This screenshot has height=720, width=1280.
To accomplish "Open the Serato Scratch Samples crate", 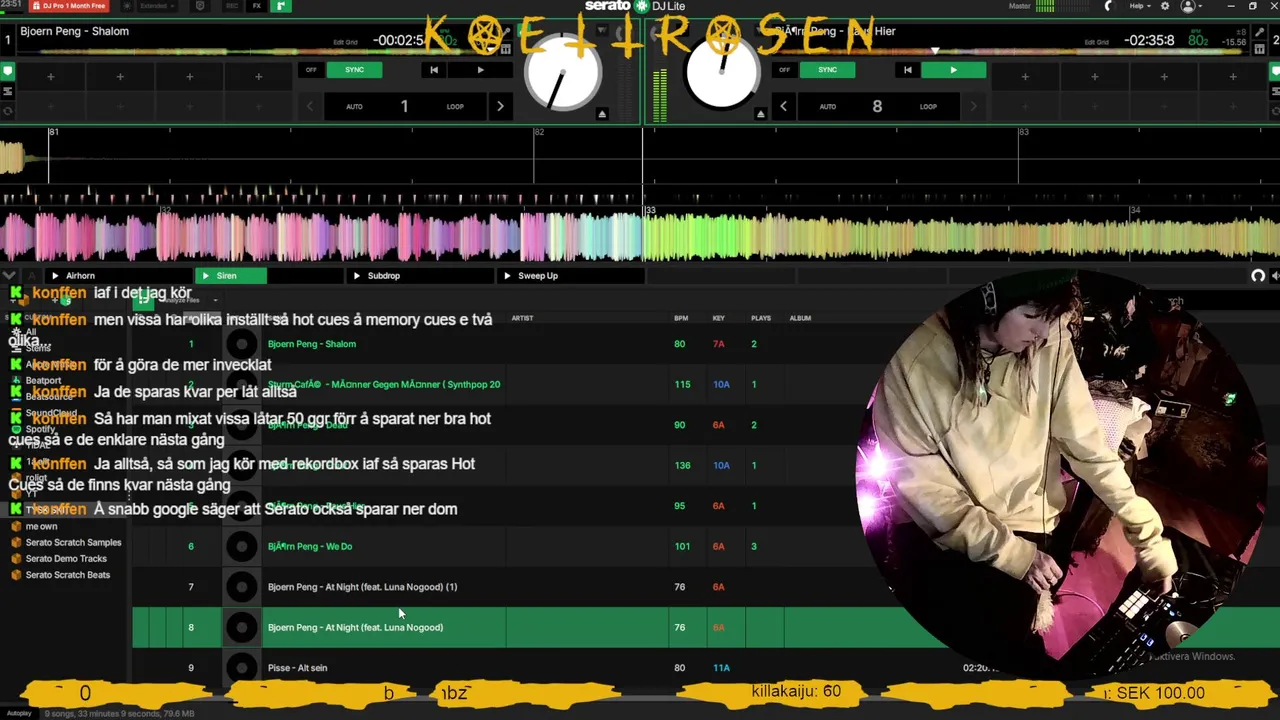I will 73,543.
